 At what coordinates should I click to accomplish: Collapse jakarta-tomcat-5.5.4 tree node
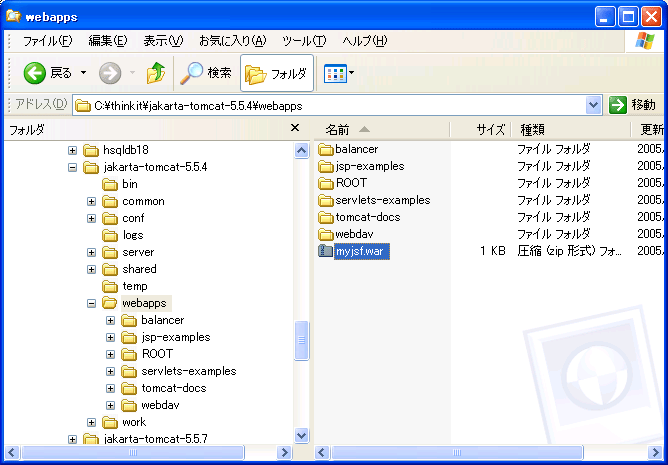pos(72,168)
